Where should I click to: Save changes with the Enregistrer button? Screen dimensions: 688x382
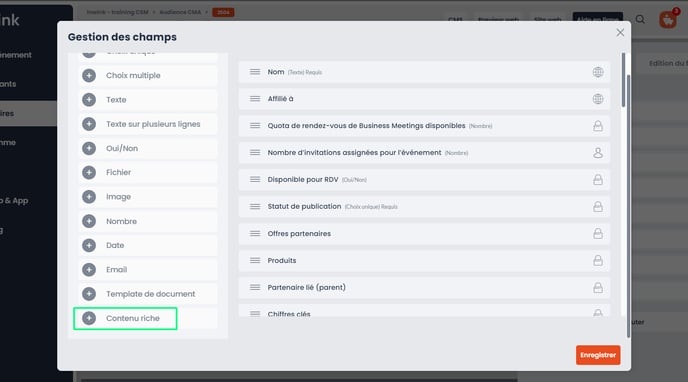pos(598,355)
